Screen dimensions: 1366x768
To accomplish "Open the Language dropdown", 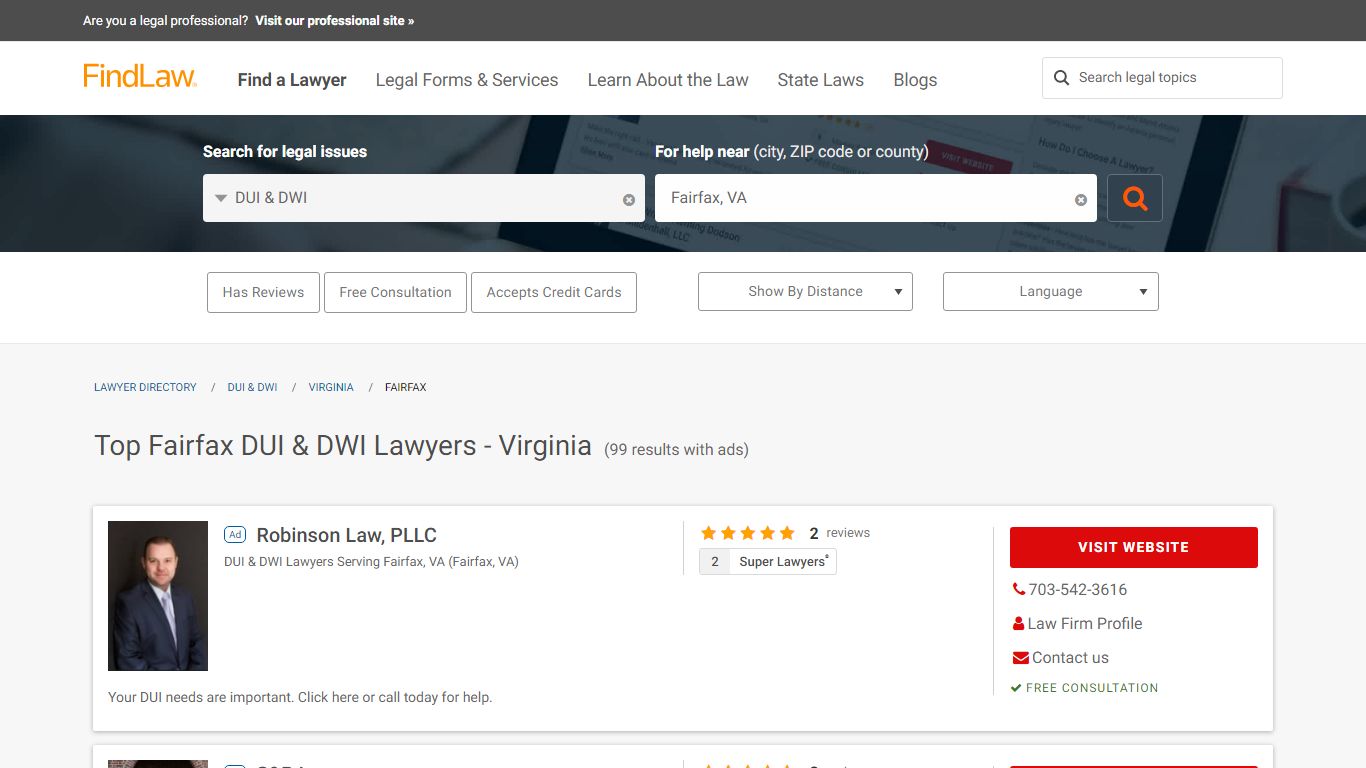I will tap(1050, 291).
